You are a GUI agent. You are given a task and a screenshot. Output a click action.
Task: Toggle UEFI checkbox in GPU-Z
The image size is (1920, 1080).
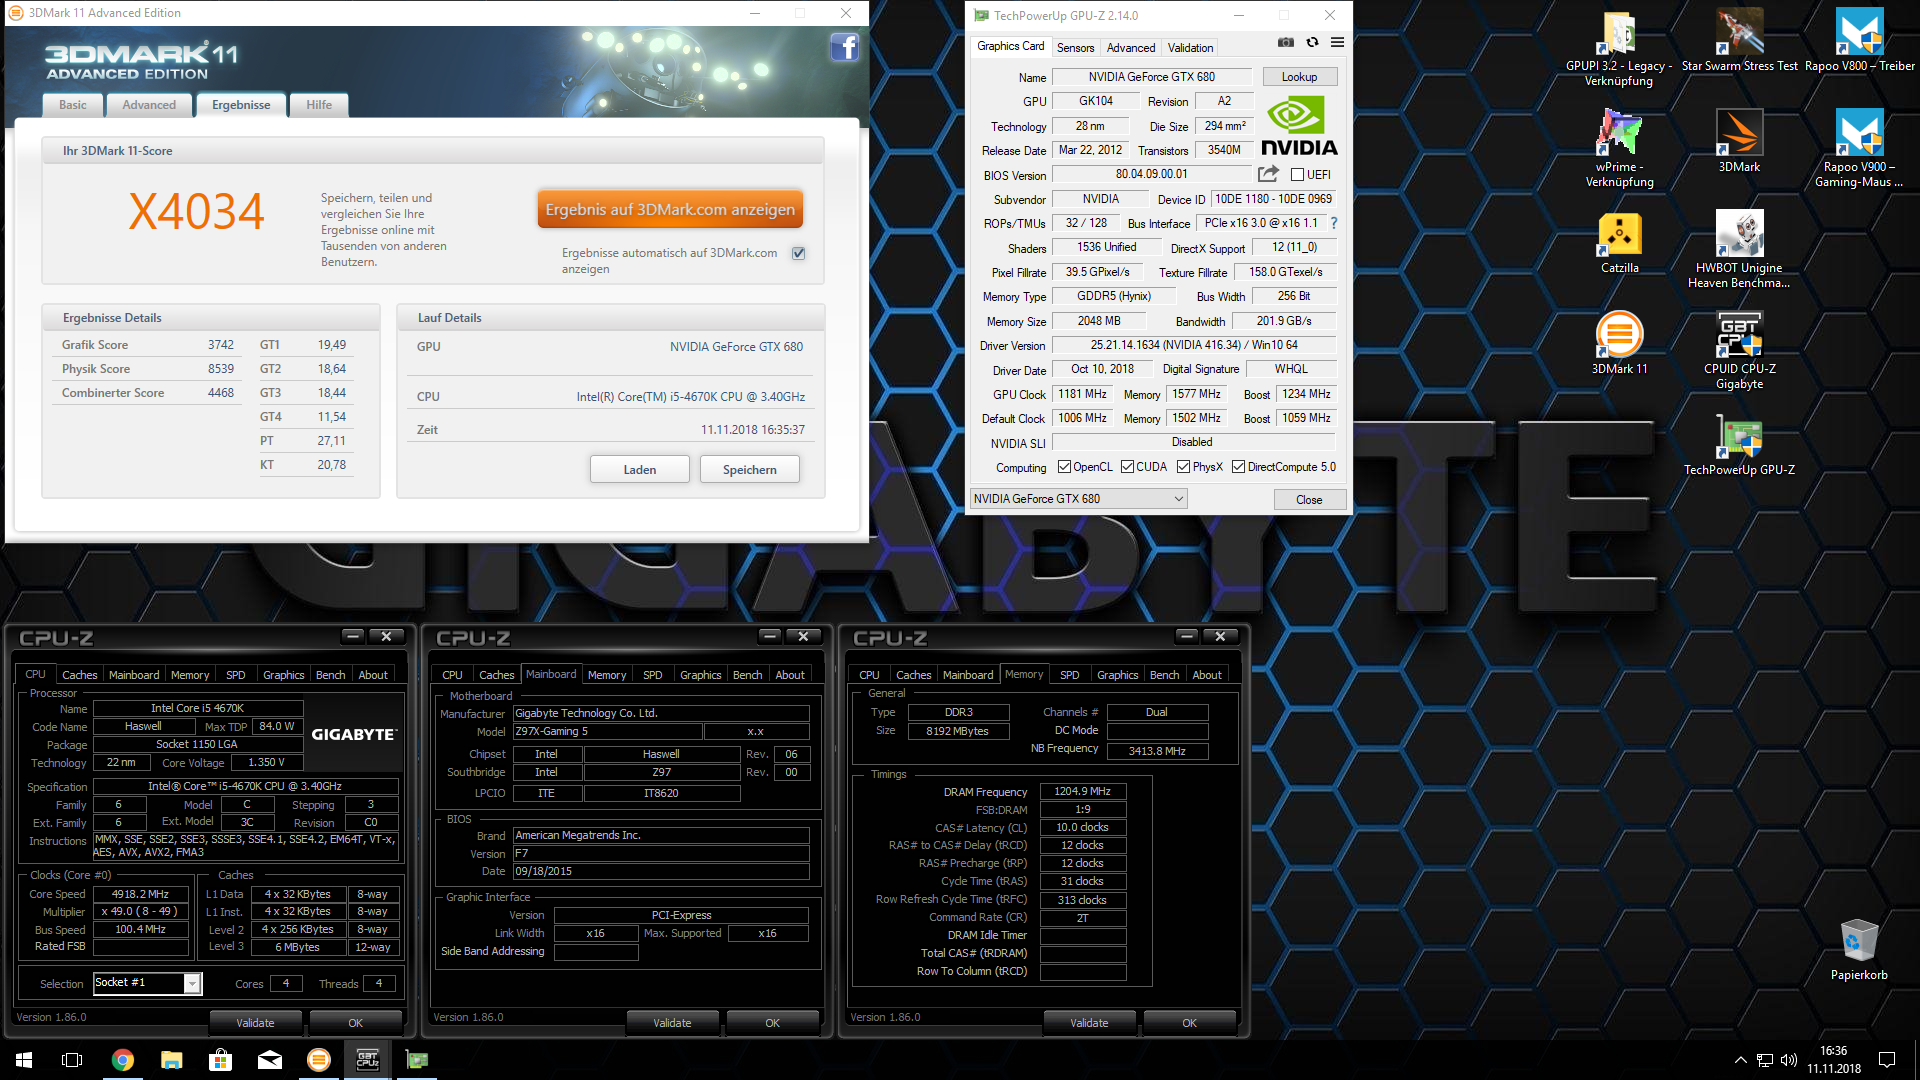click(x=1297, y=175)
